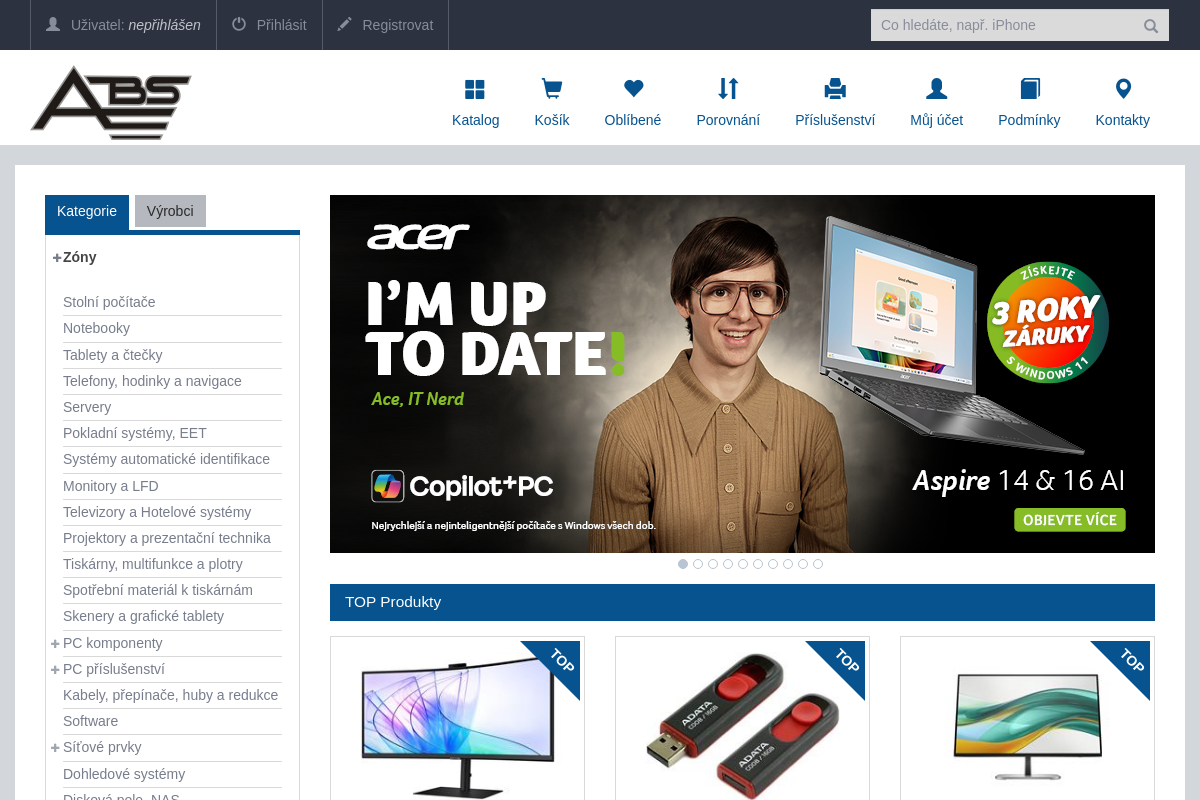The image size is (1200, 800).
Task: Open Systémy automatické identifikace category
Action: [x=166, y=459]
